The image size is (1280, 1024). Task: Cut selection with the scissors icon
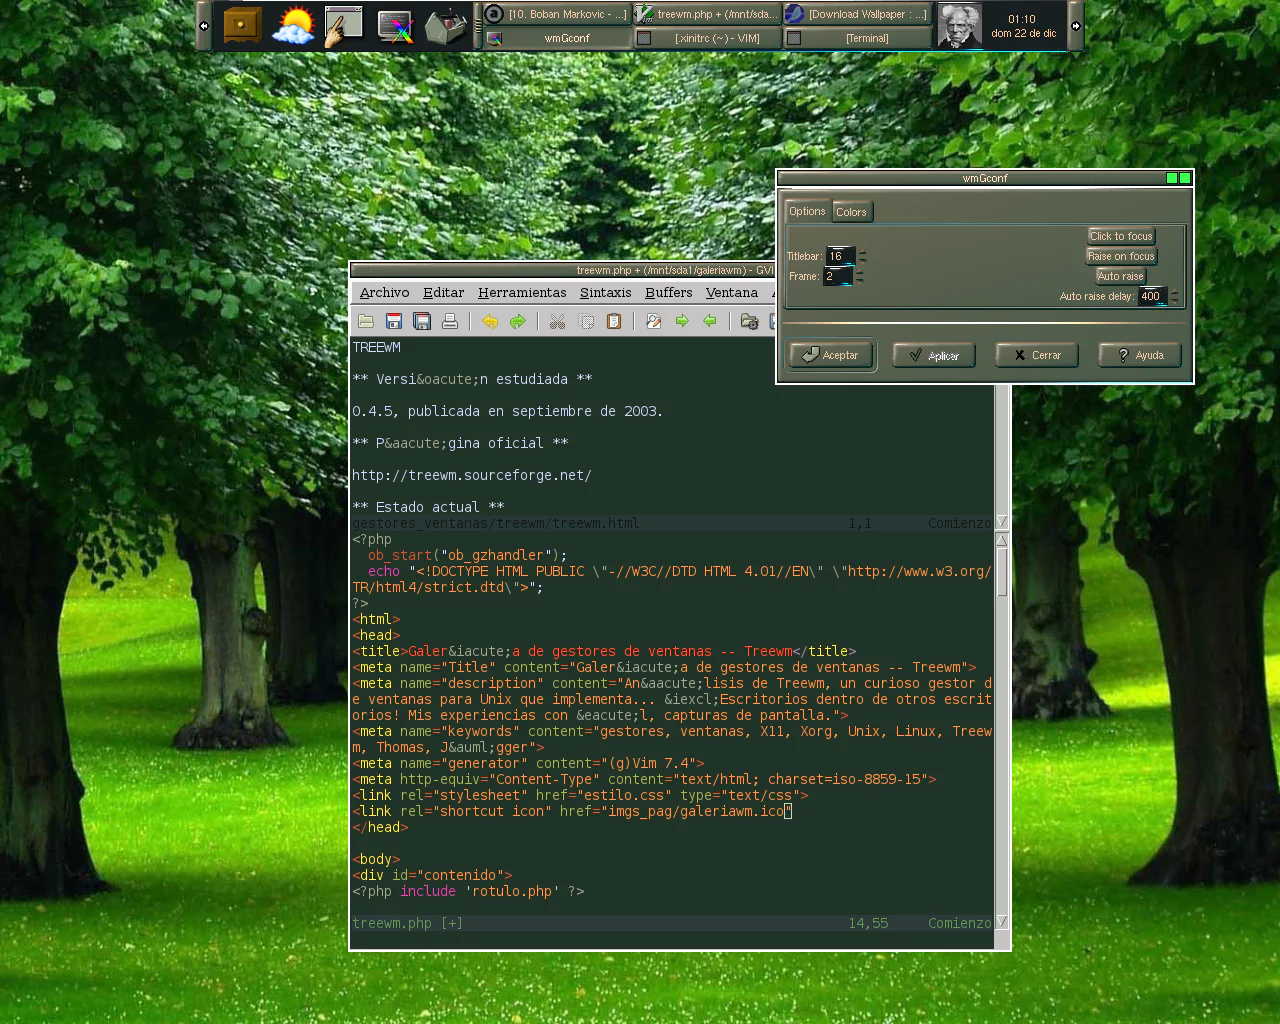point(558,321)
